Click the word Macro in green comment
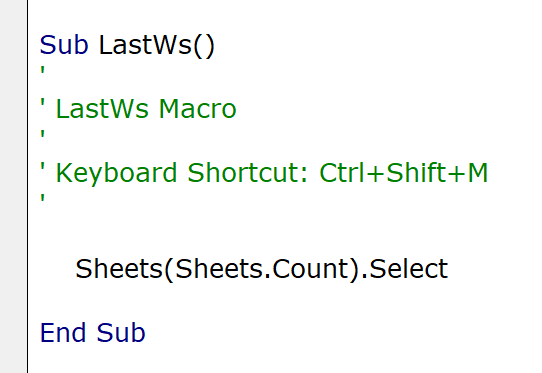542x373 pixels. [x=197, y=109]
